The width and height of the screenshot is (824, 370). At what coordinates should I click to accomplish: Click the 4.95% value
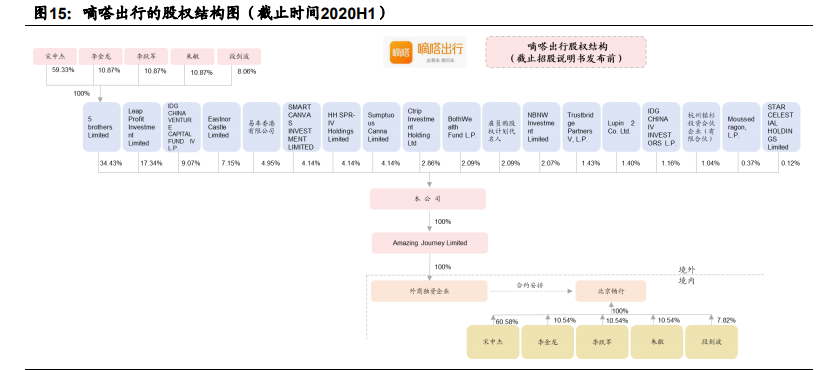tap(270, 163)
